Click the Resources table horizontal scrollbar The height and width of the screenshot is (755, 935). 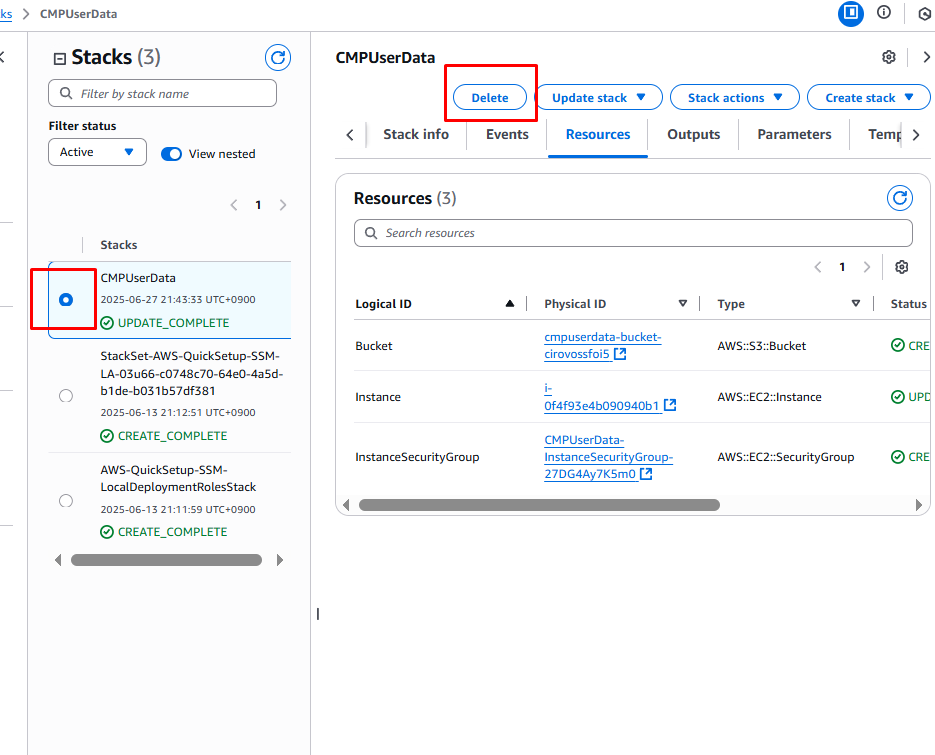tap(539, 505)
